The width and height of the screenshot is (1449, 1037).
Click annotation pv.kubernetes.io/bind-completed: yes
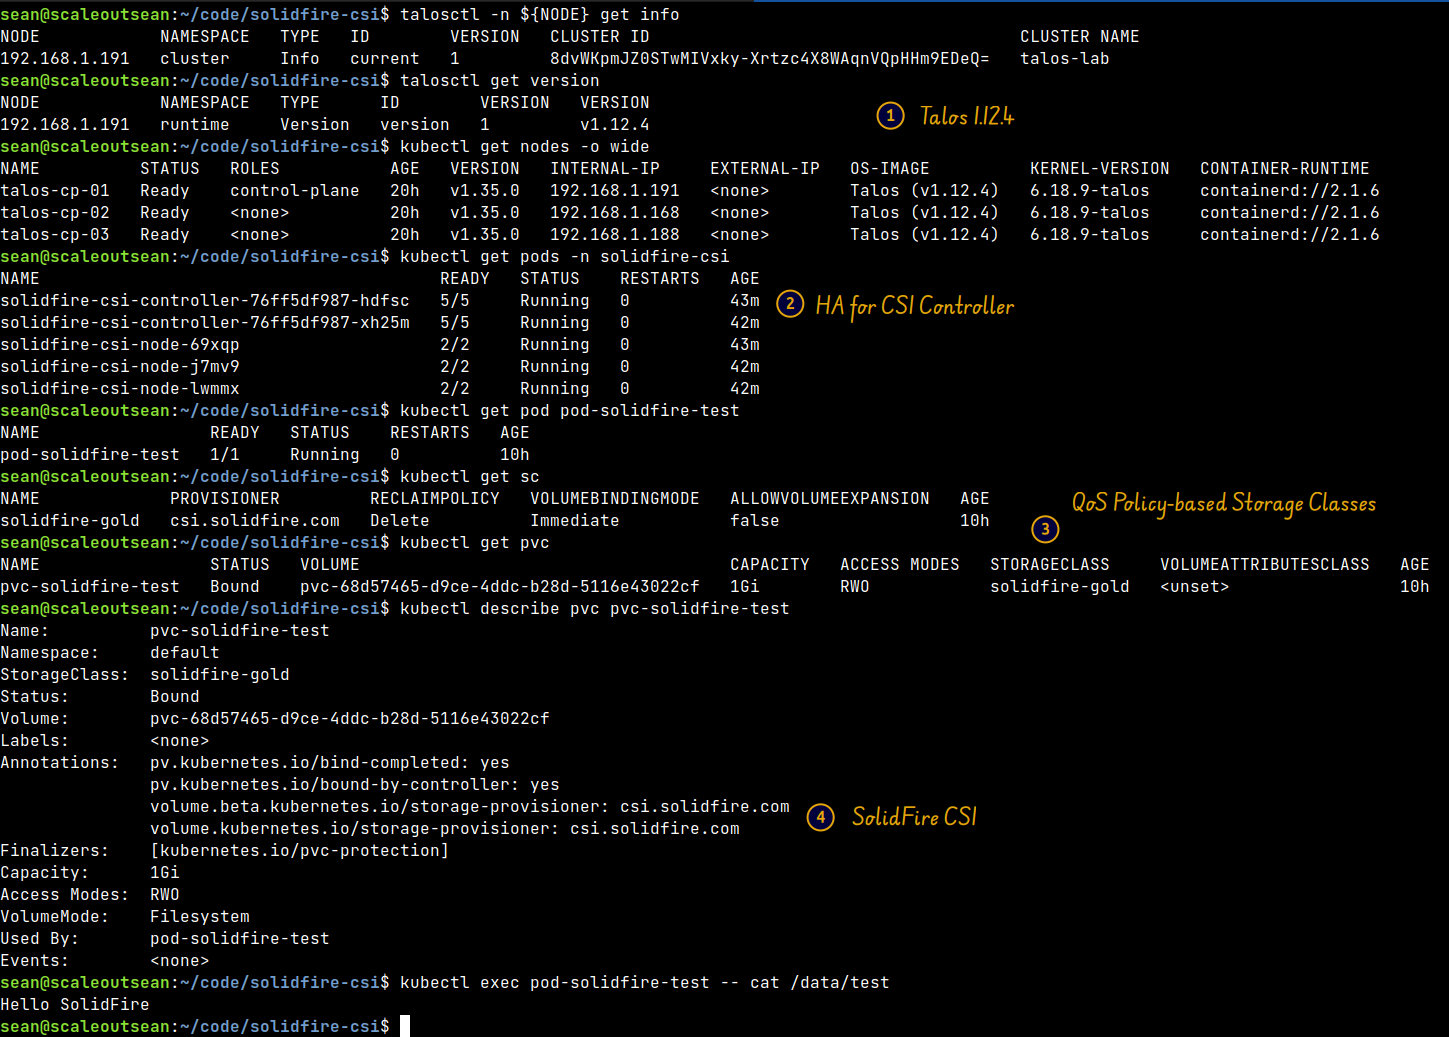coord(329,762)
